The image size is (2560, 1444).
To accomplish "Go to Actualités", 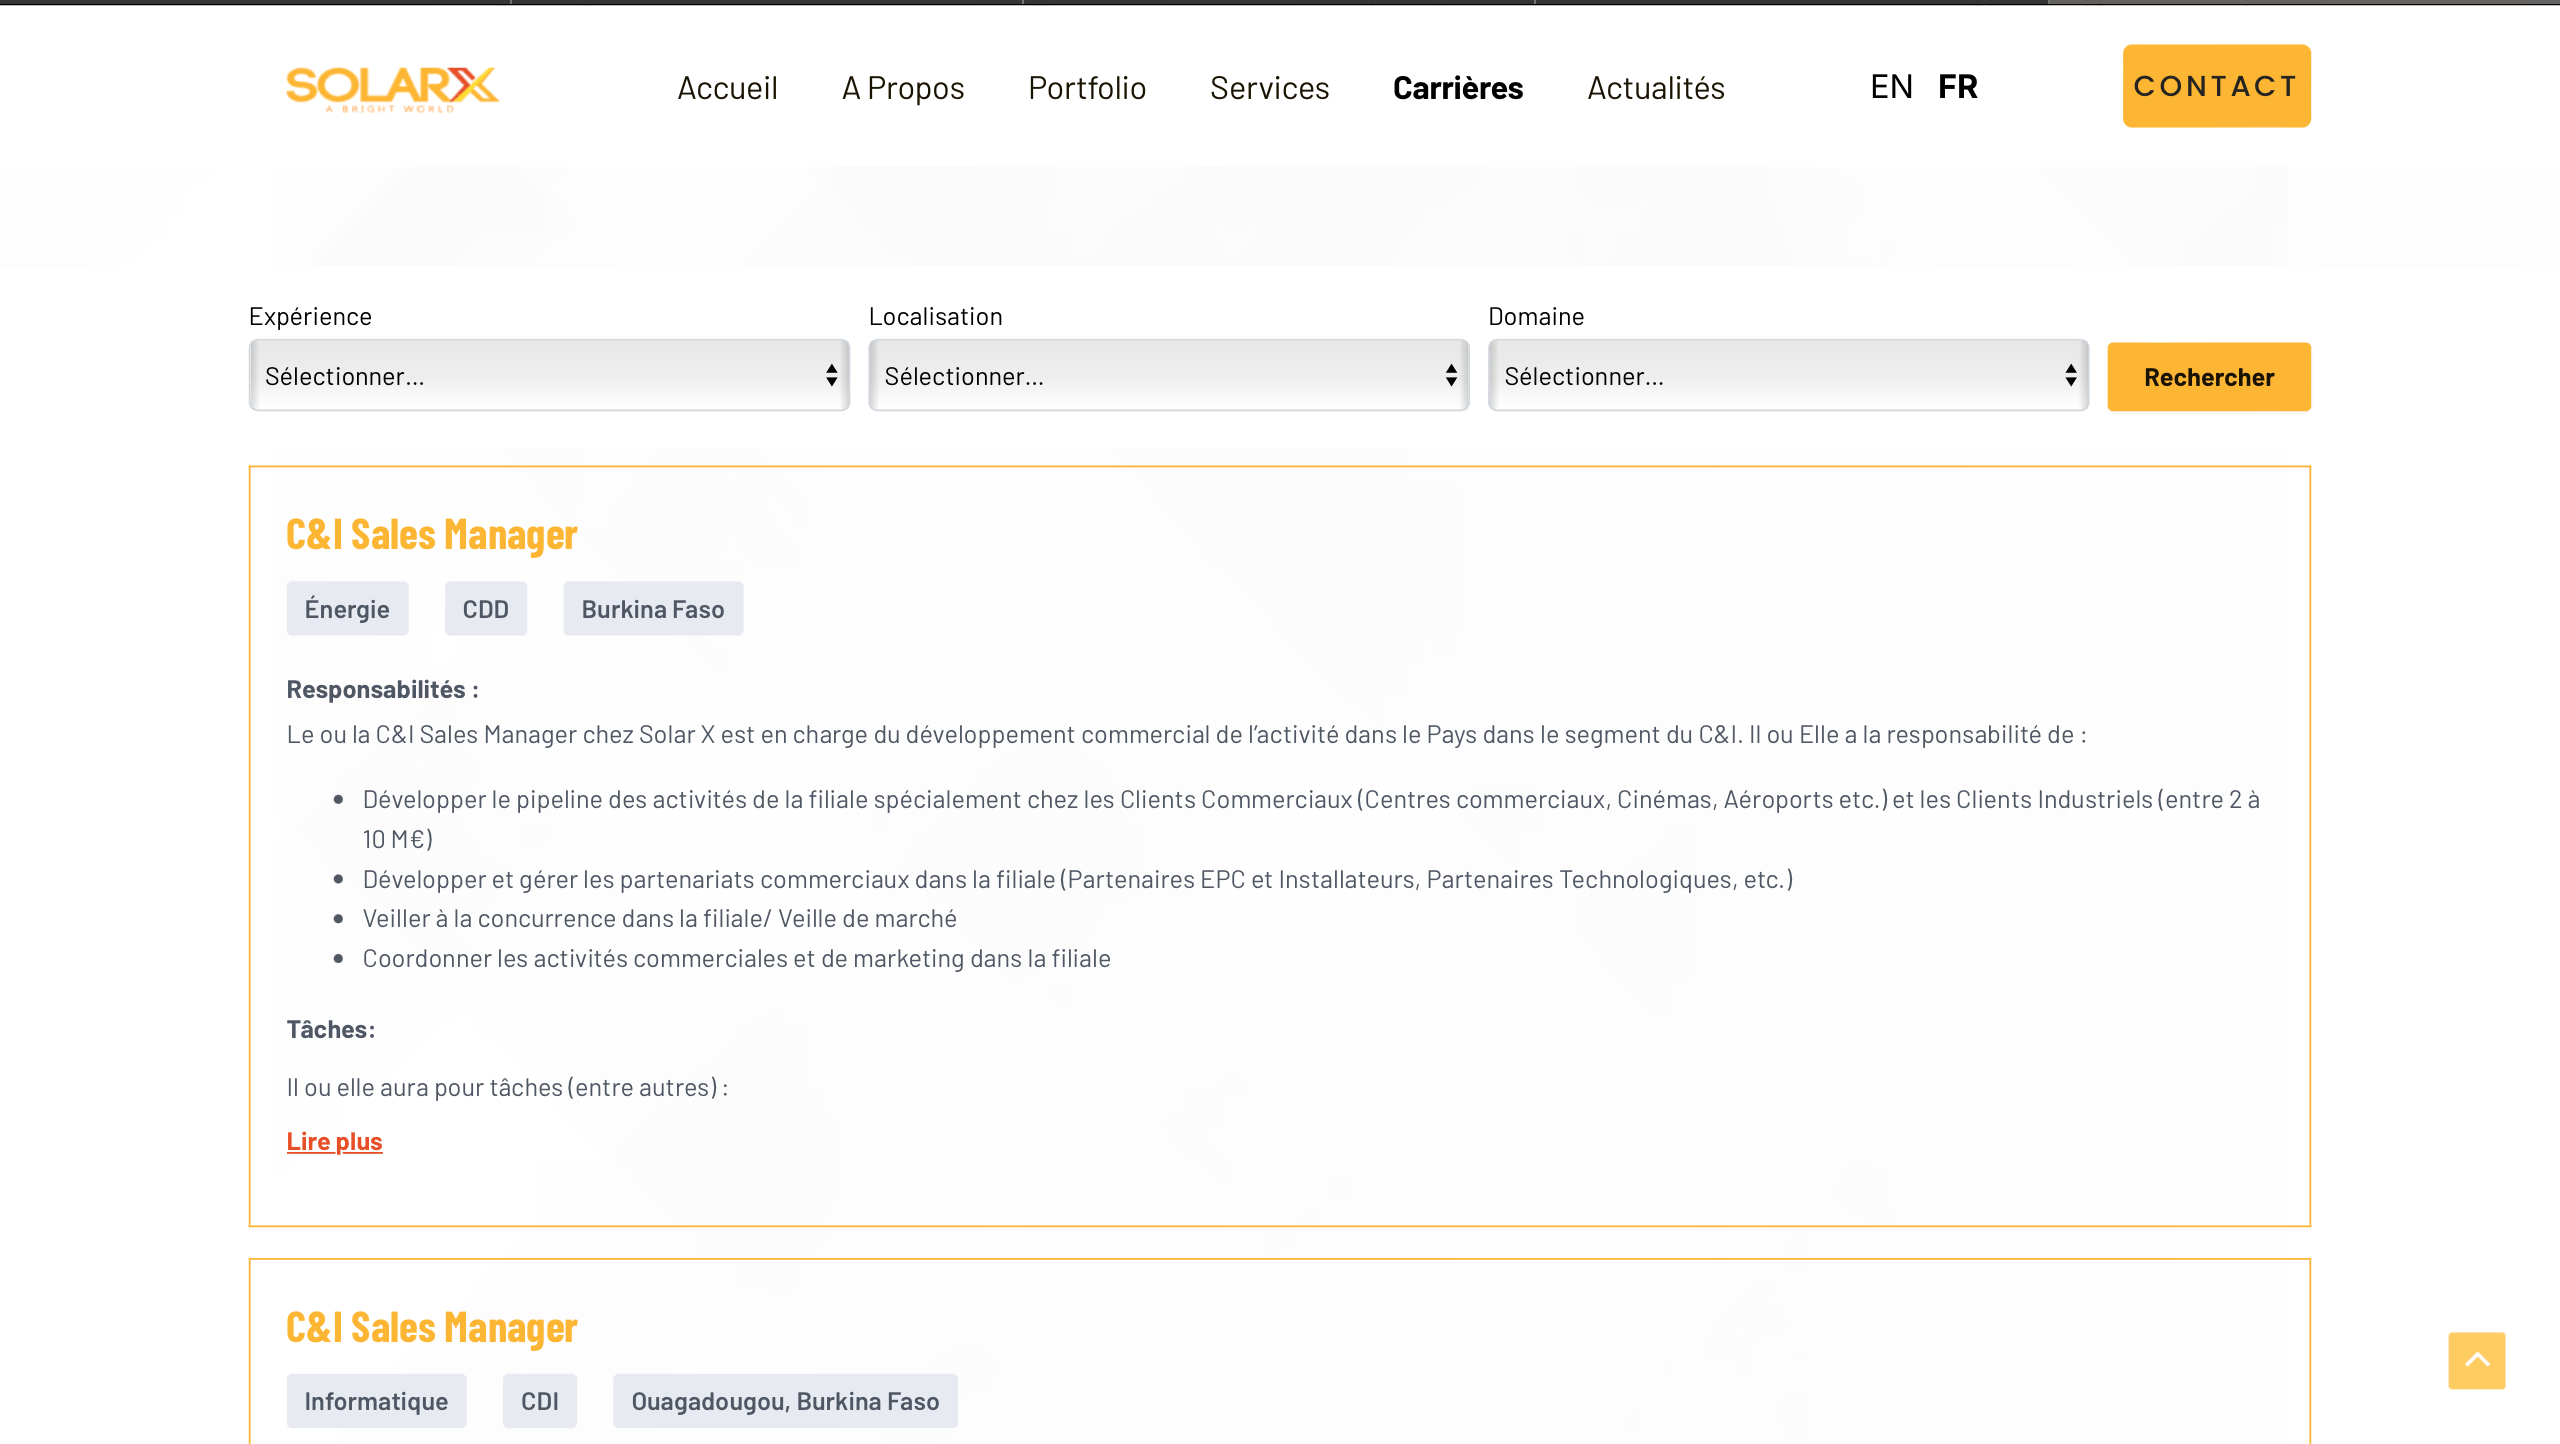I will 1655,88.
